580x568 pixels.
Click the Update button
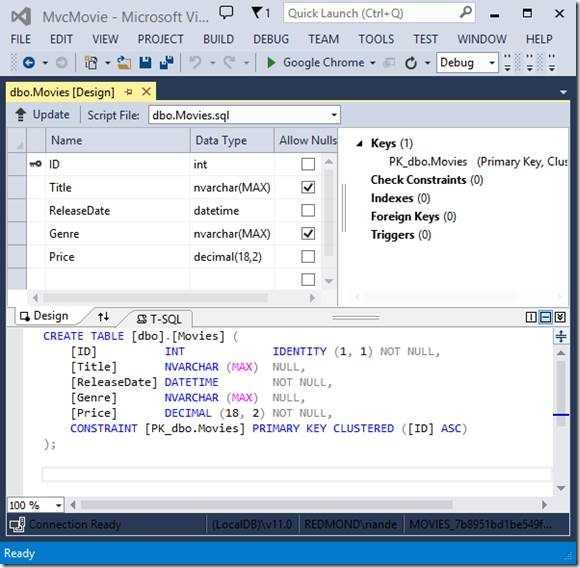43,115
